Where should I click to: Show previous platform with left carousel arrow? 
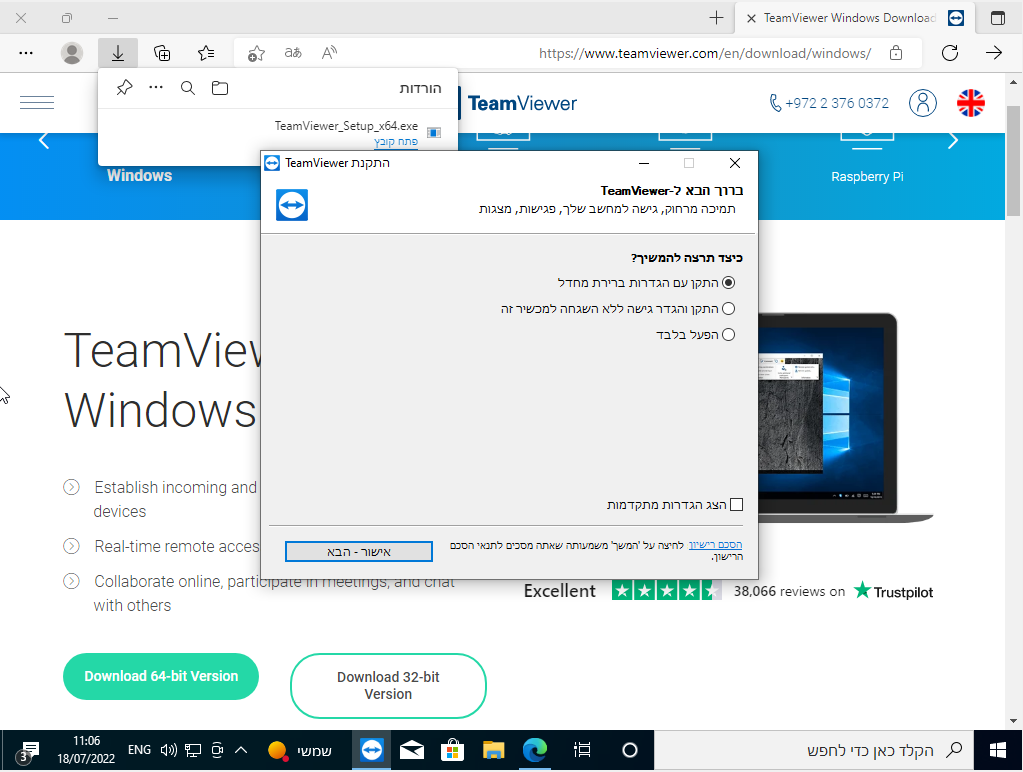pos(44,140)
